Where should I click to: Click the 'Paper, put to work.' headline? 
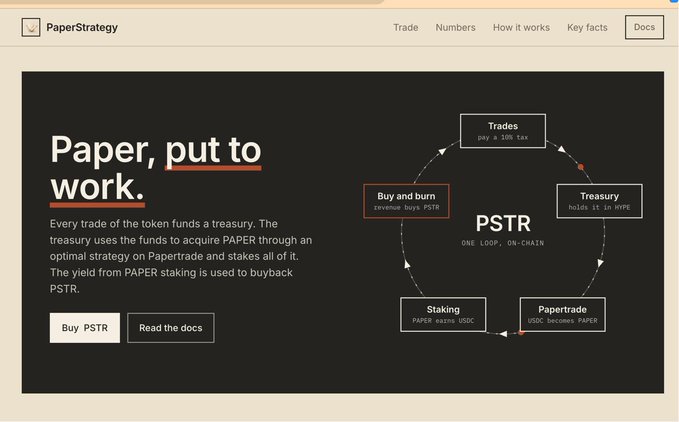[156, 169]
